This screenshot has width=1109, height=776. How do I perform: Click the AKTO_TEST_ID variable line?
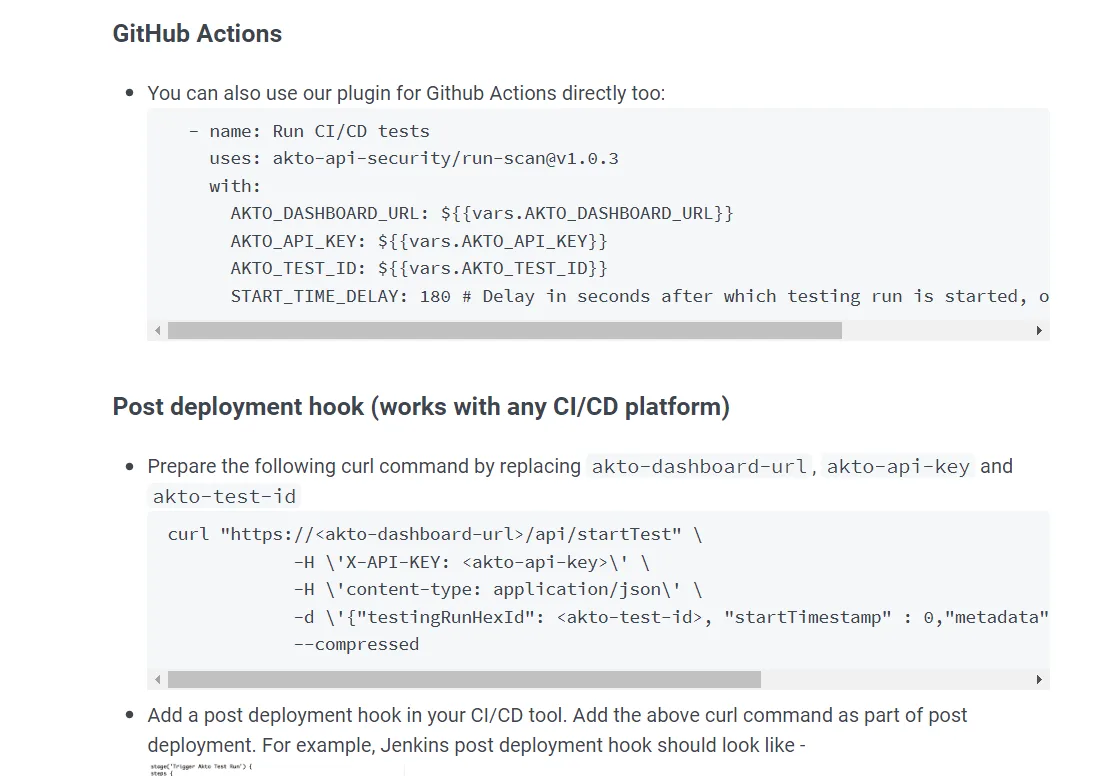pos(419,269)
